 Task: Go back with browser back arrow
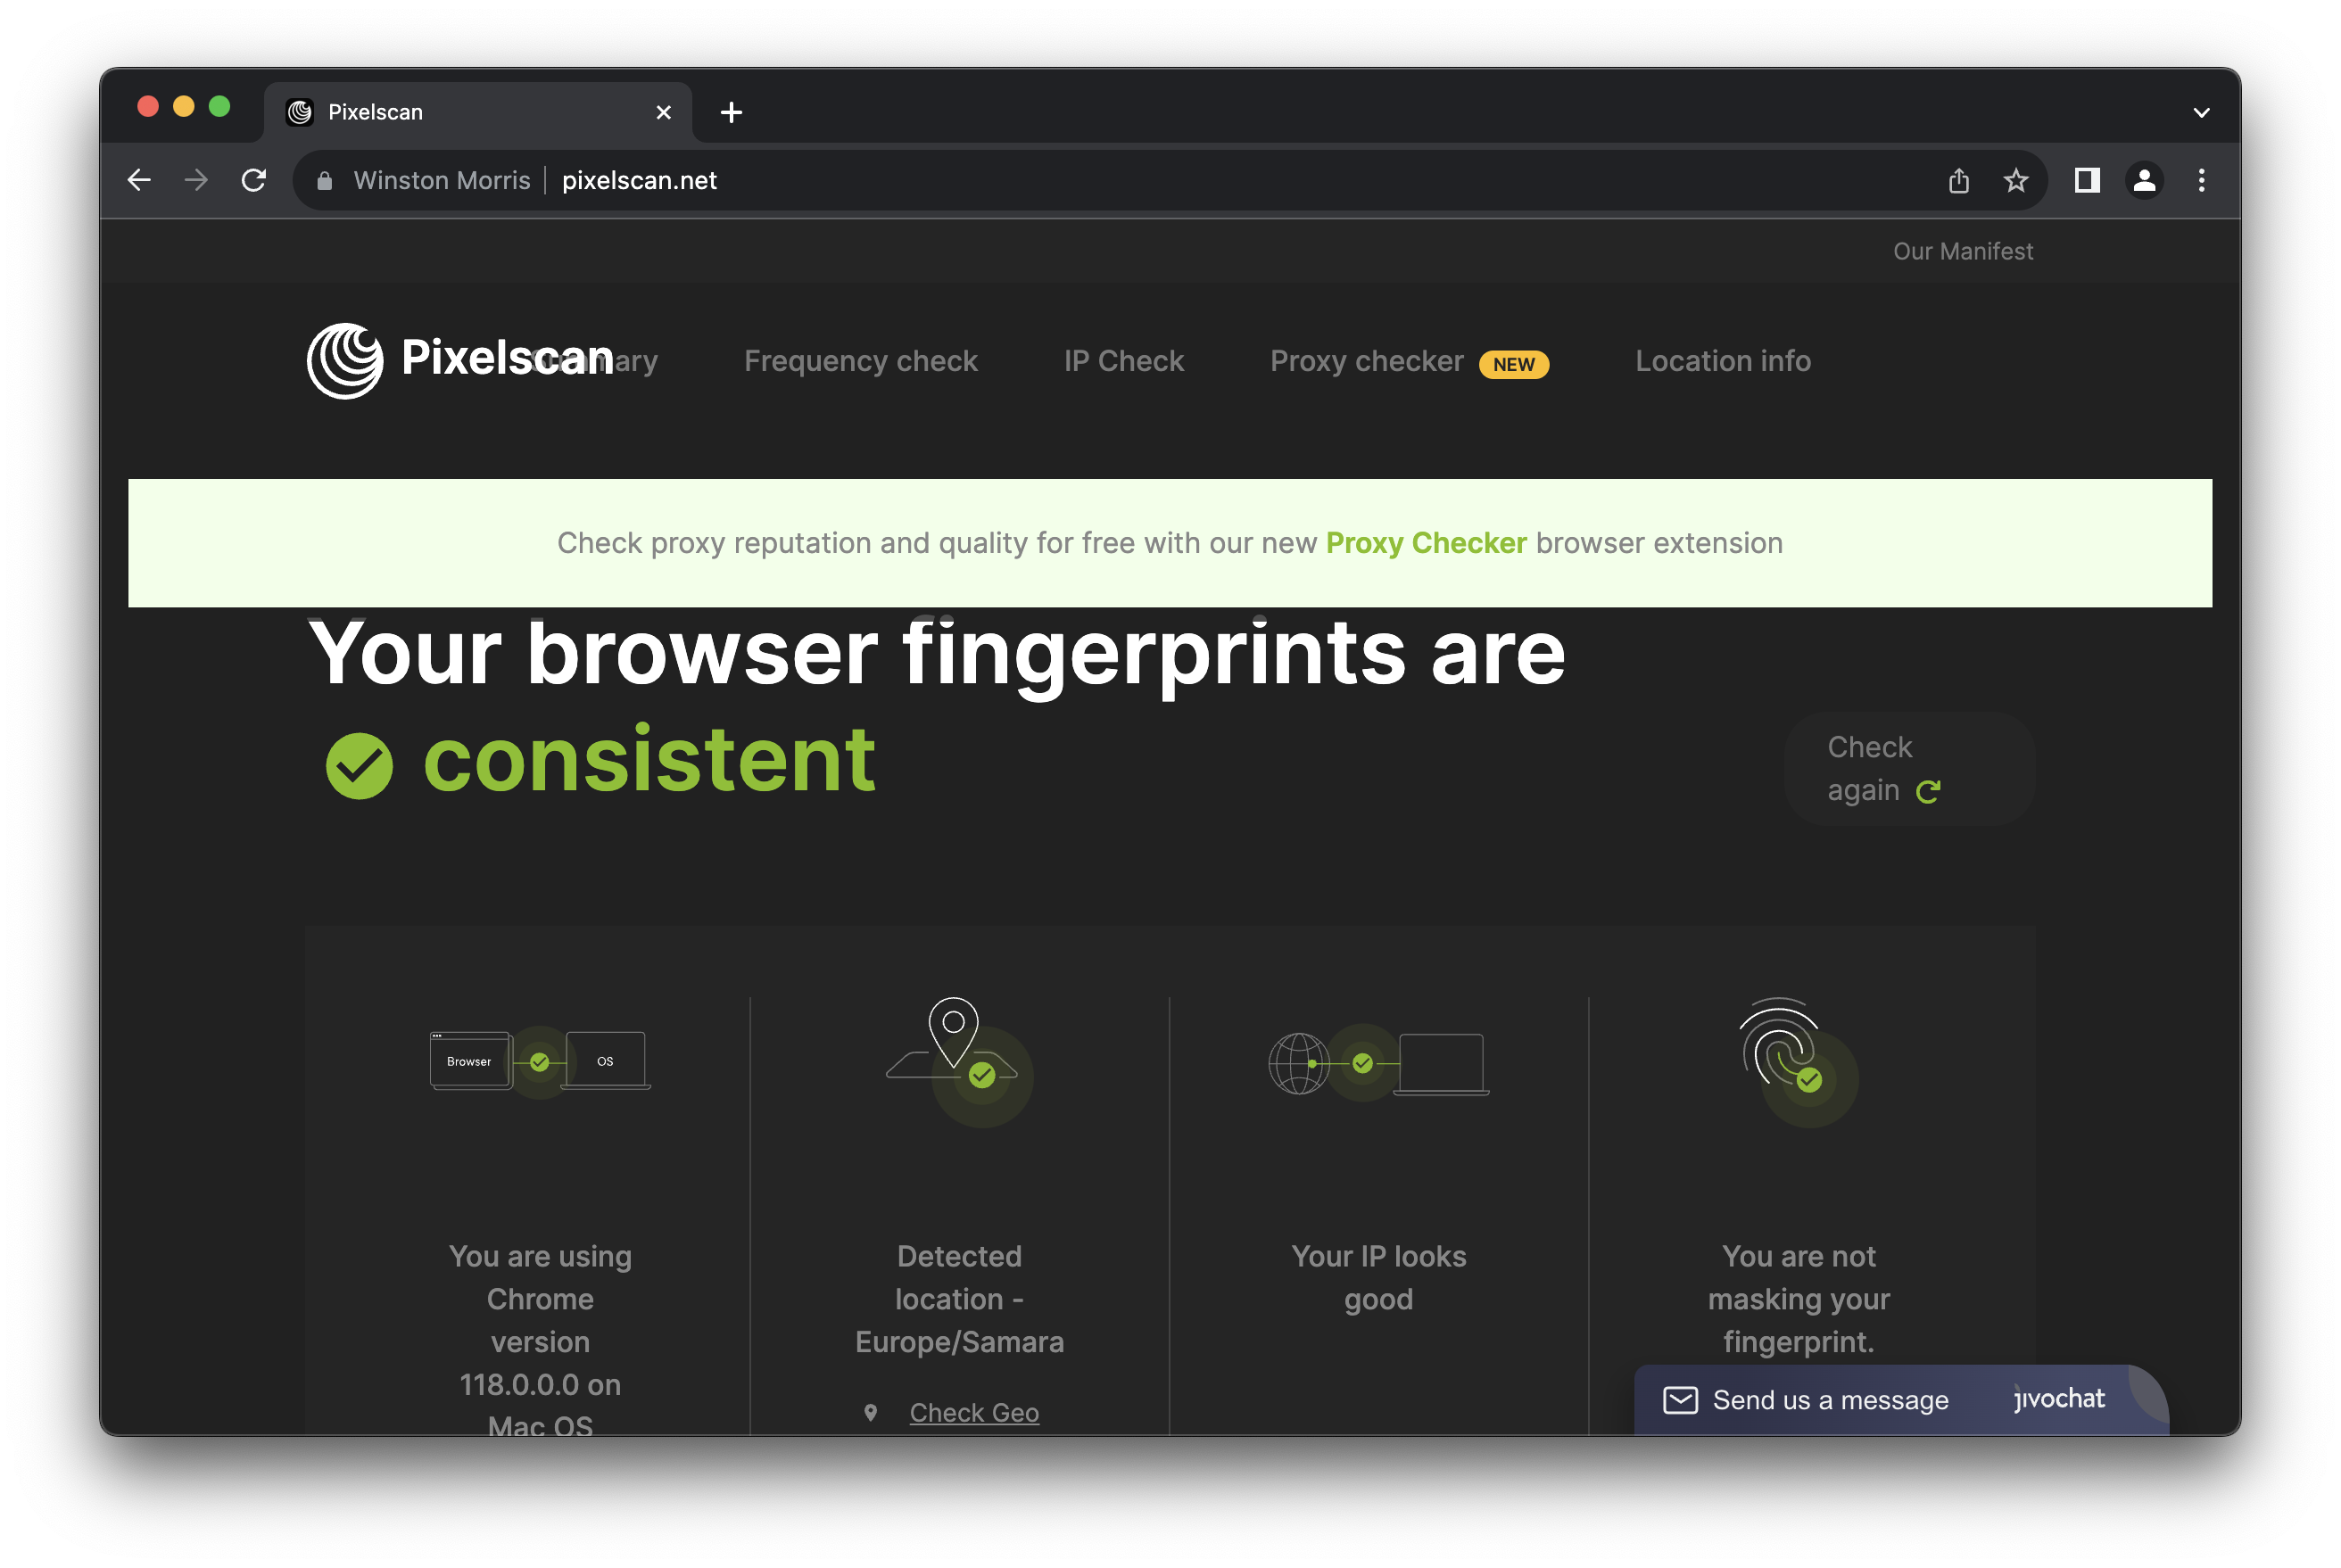pyautogui.click(x=139, y=180)
